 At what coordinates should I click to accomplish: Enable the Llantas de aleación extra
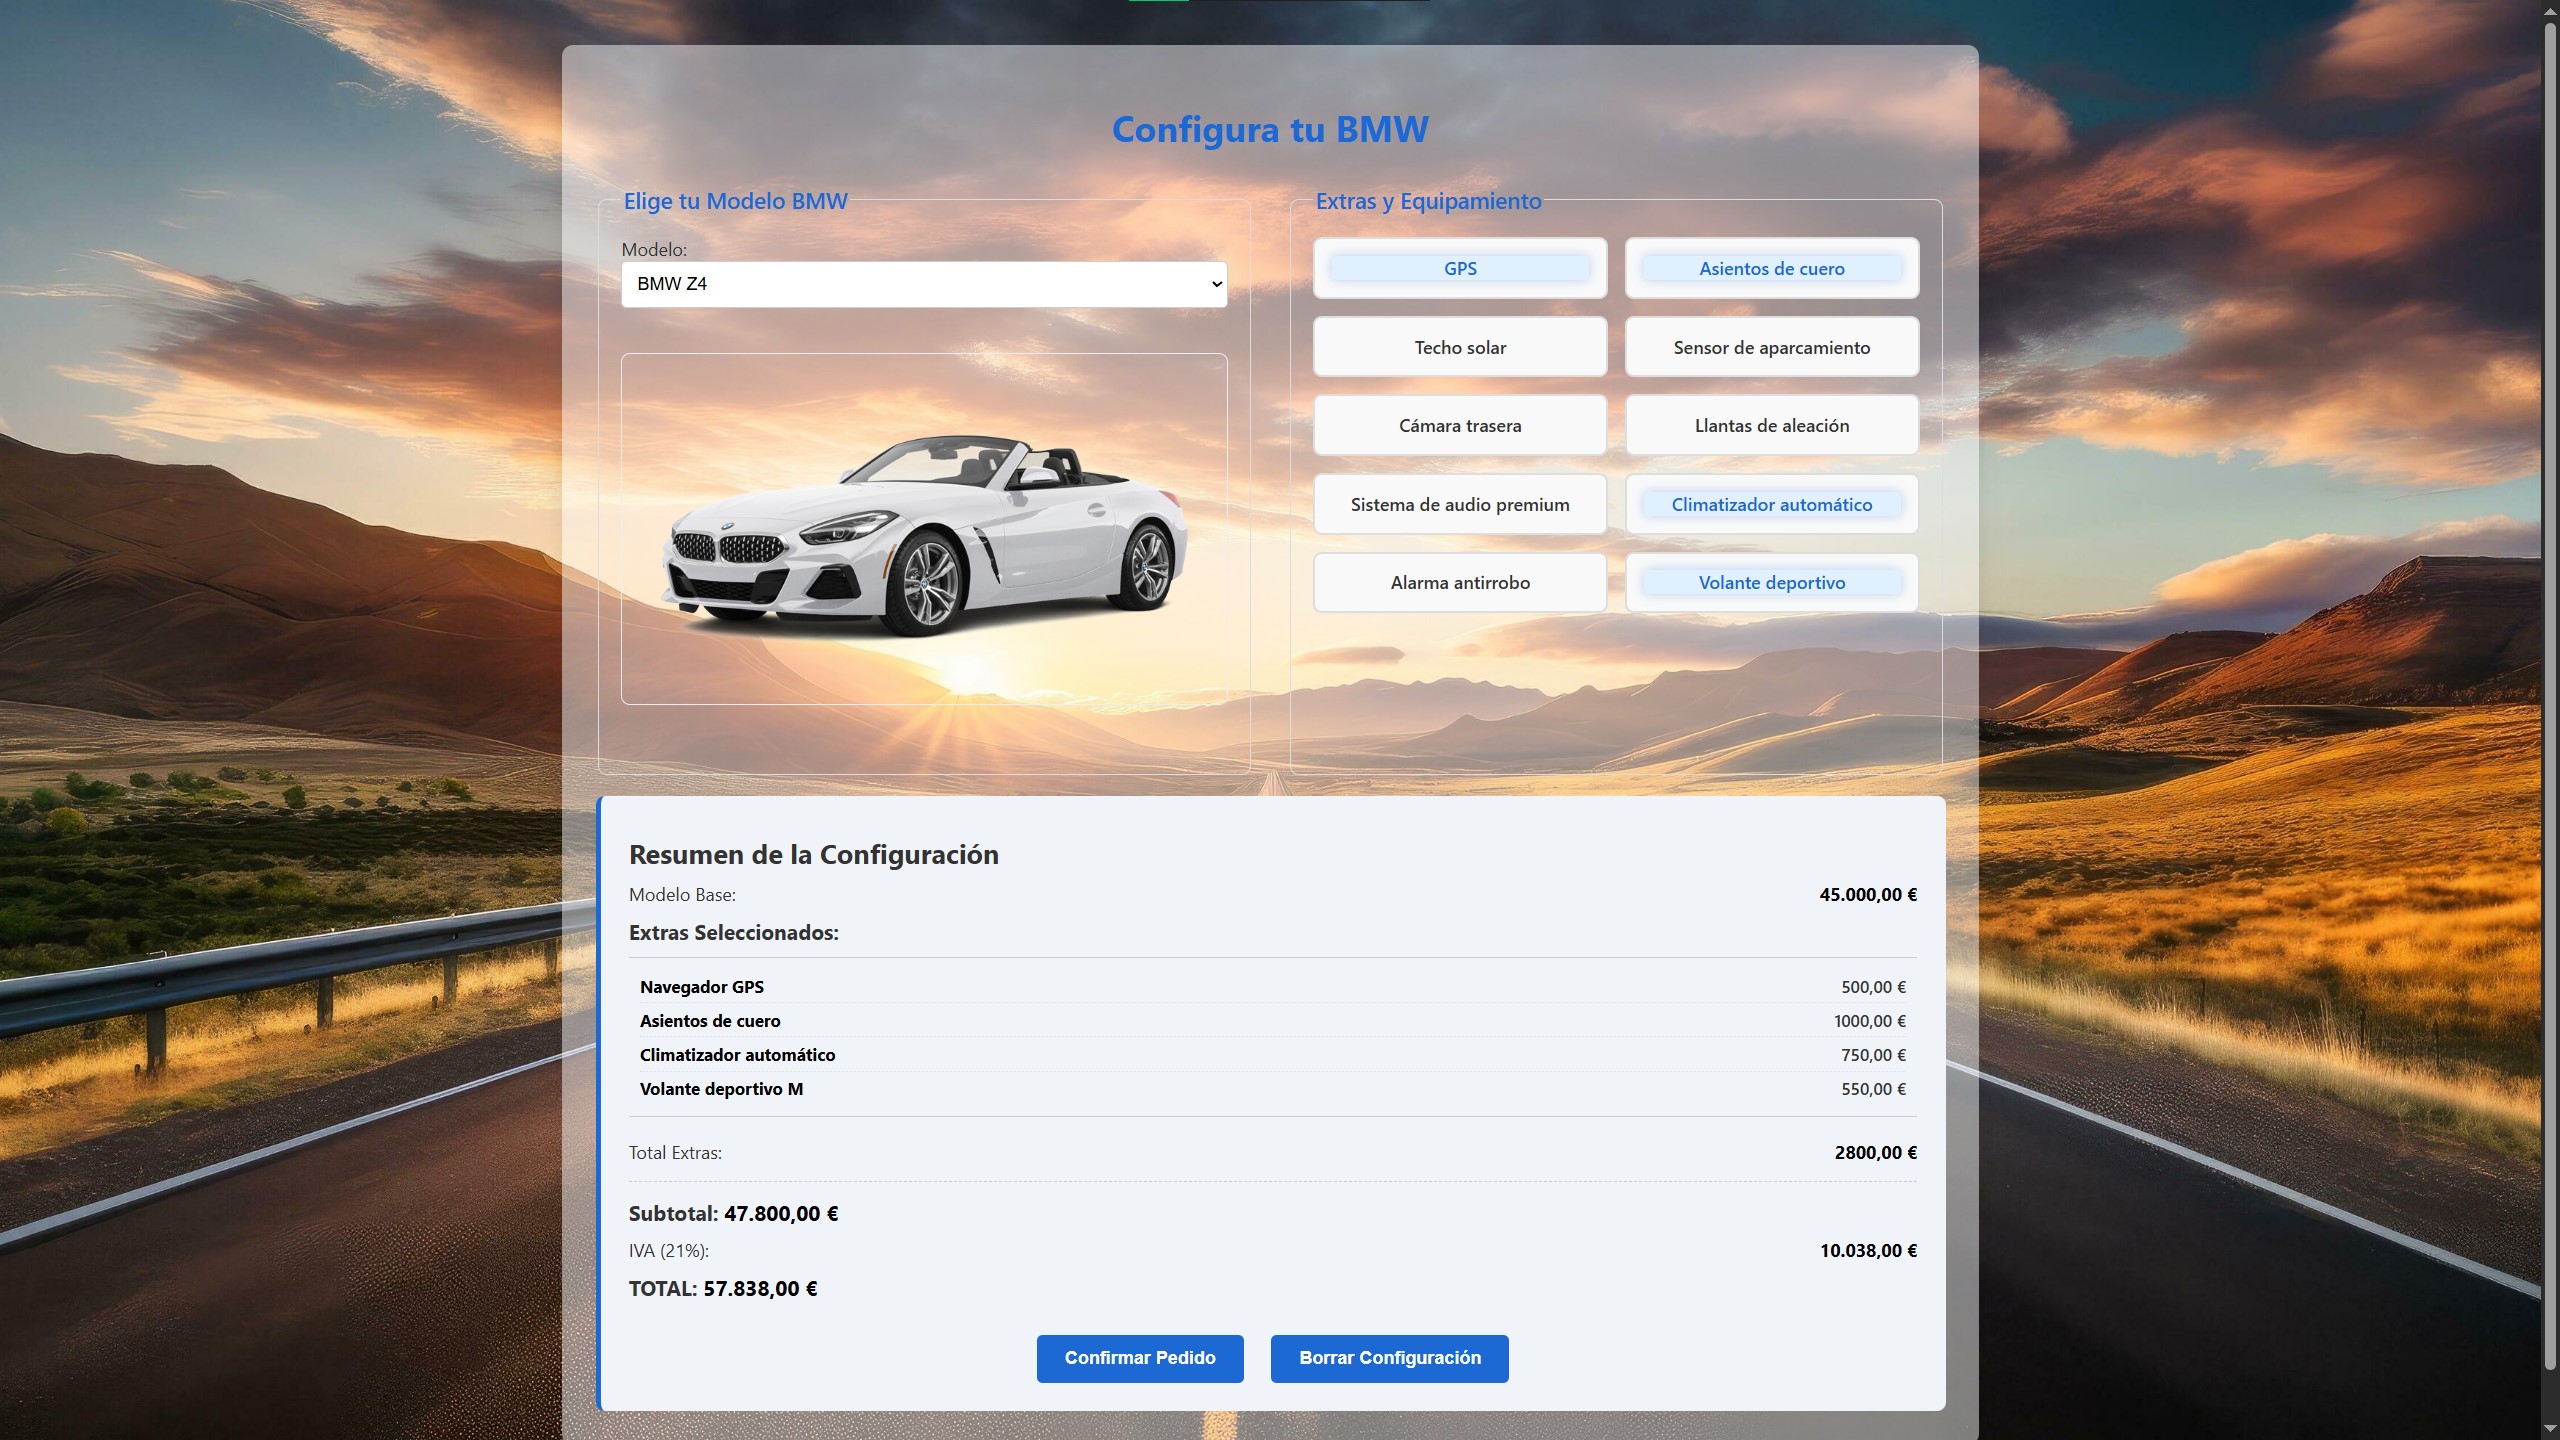[1771, 425]
